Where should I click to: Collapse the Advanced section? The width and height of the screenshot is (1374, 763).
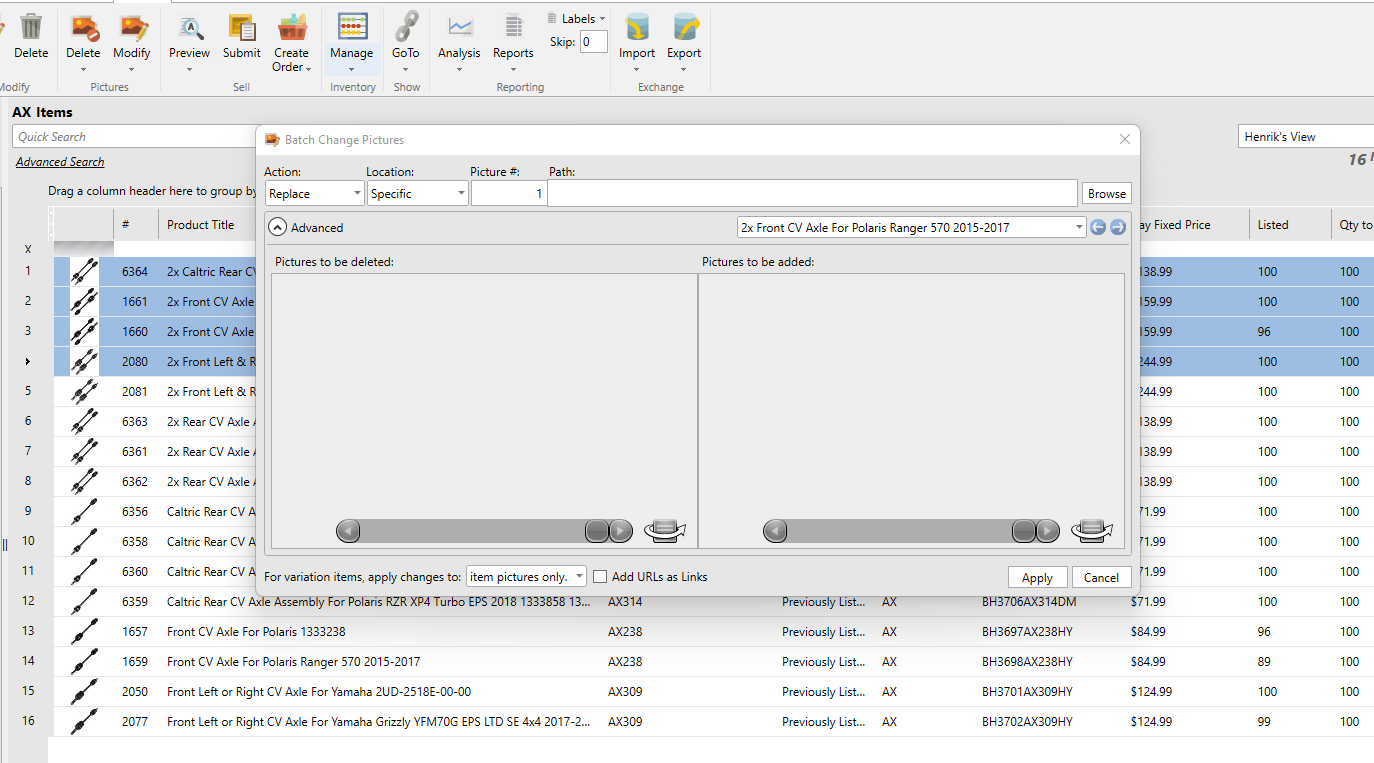coord(278,228)
